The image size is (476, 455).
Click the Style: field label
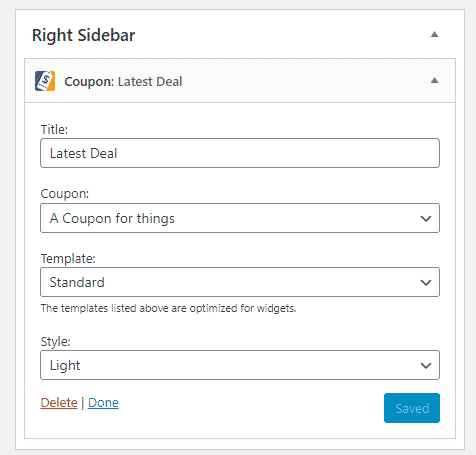tap(55, 342)
